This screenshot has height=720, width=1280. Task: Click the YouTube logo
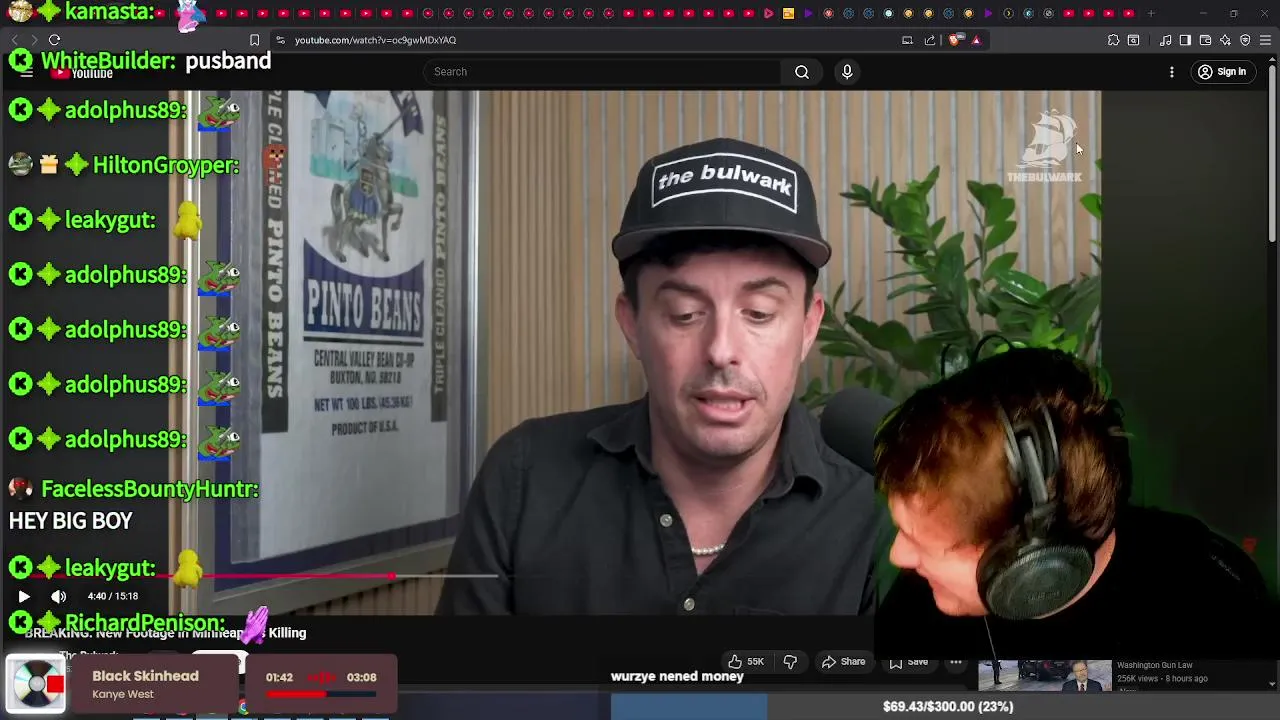(x=82, y=73)
